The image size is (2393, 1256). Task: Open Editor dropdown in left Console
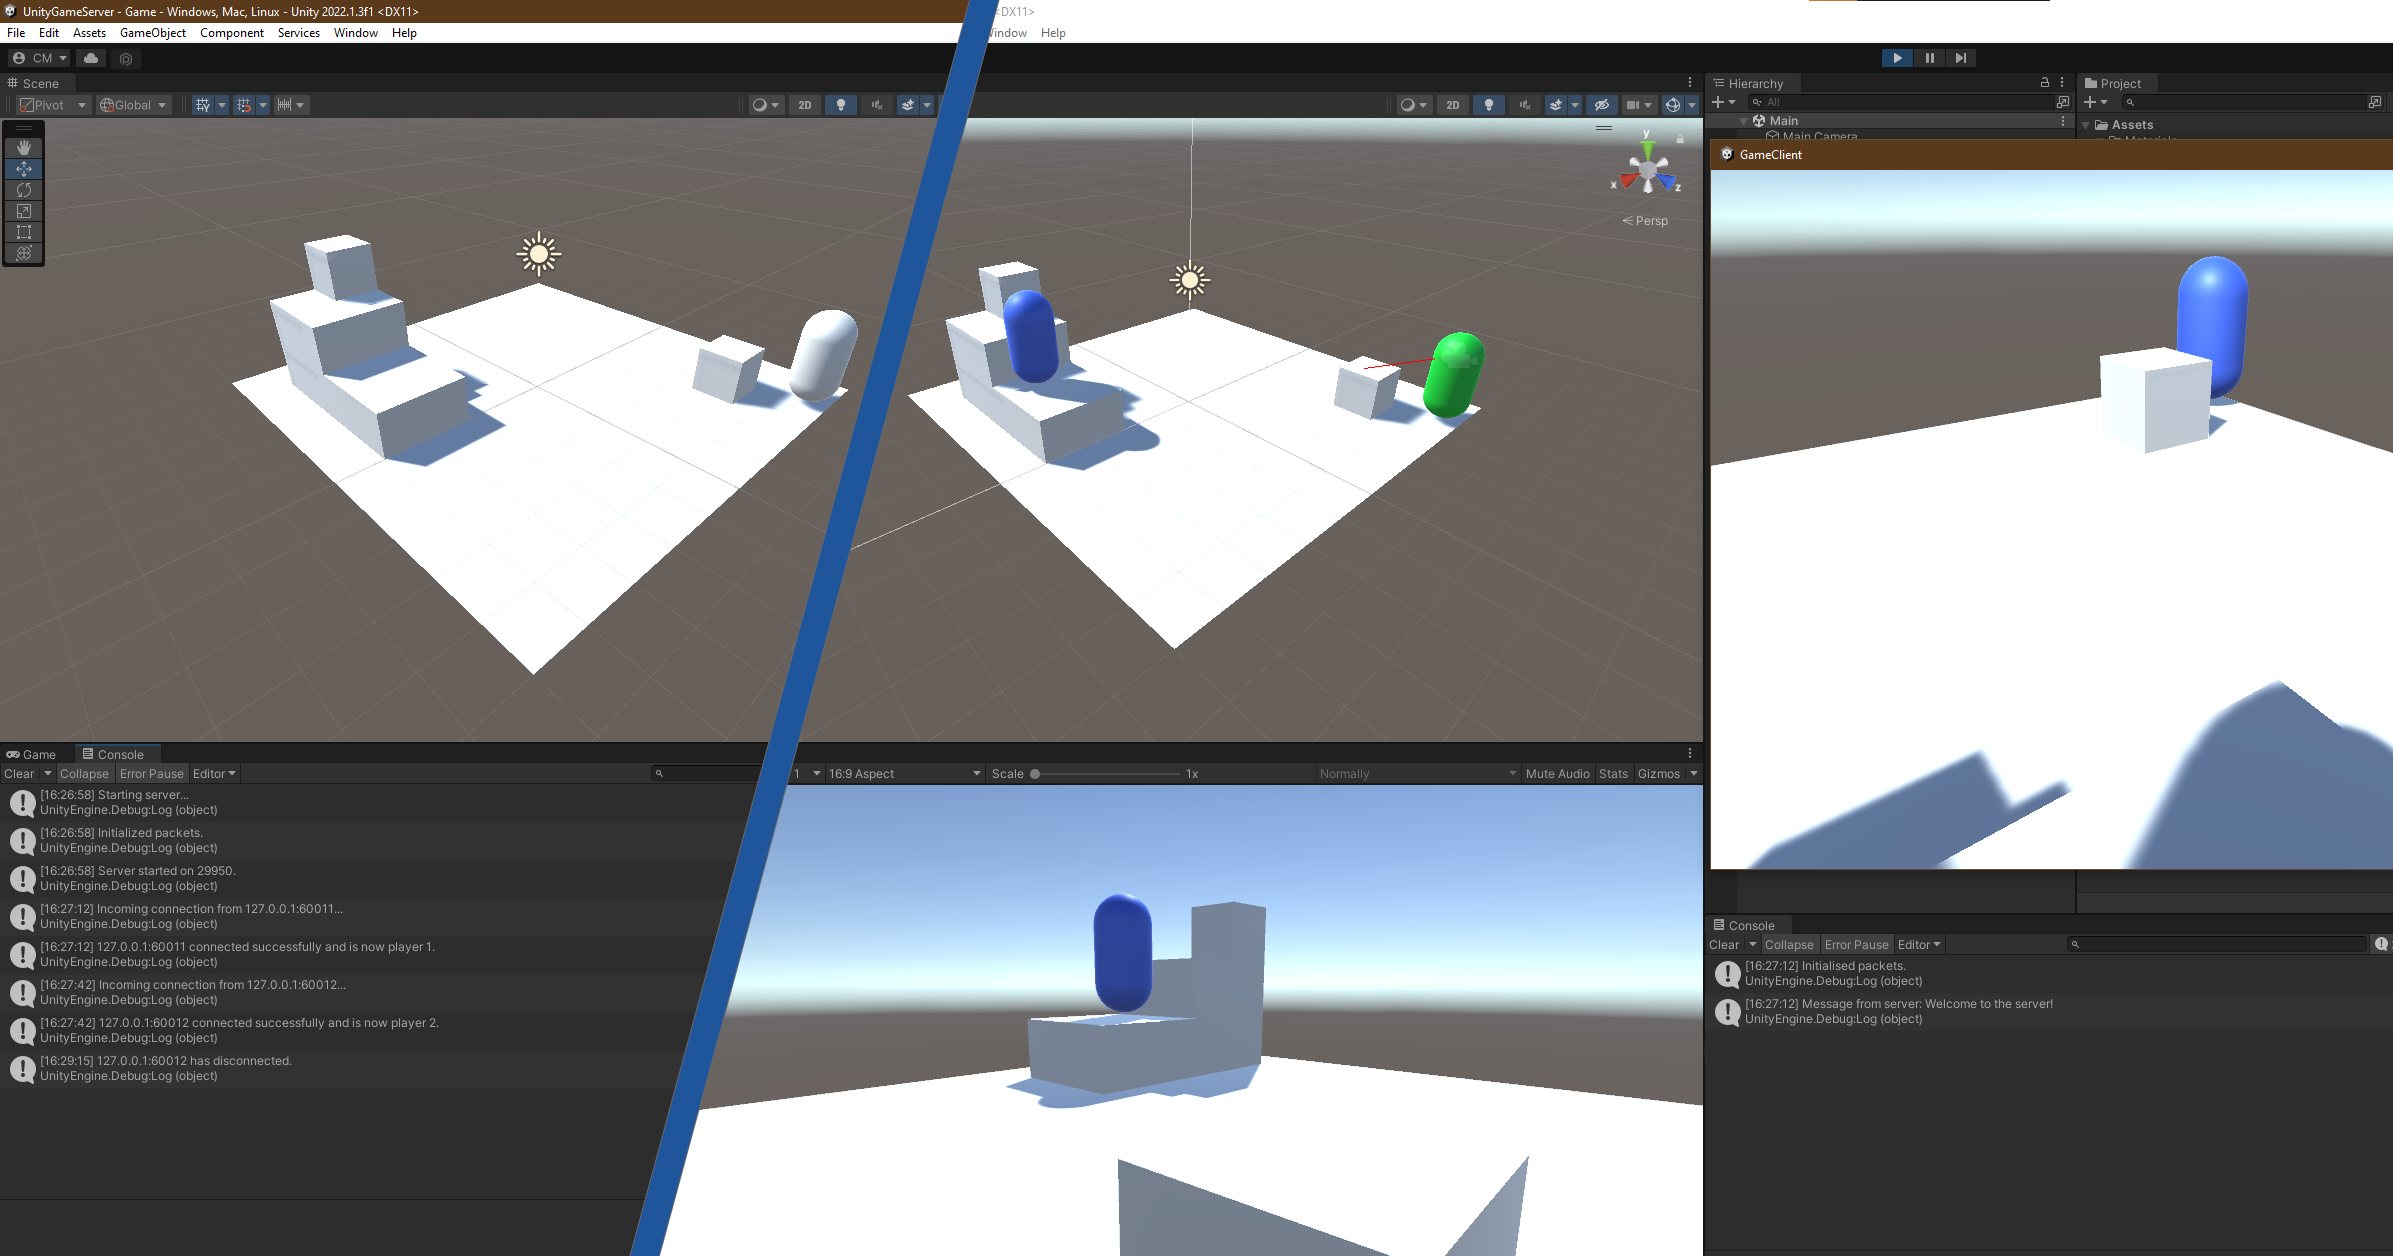tap(214, 773)
